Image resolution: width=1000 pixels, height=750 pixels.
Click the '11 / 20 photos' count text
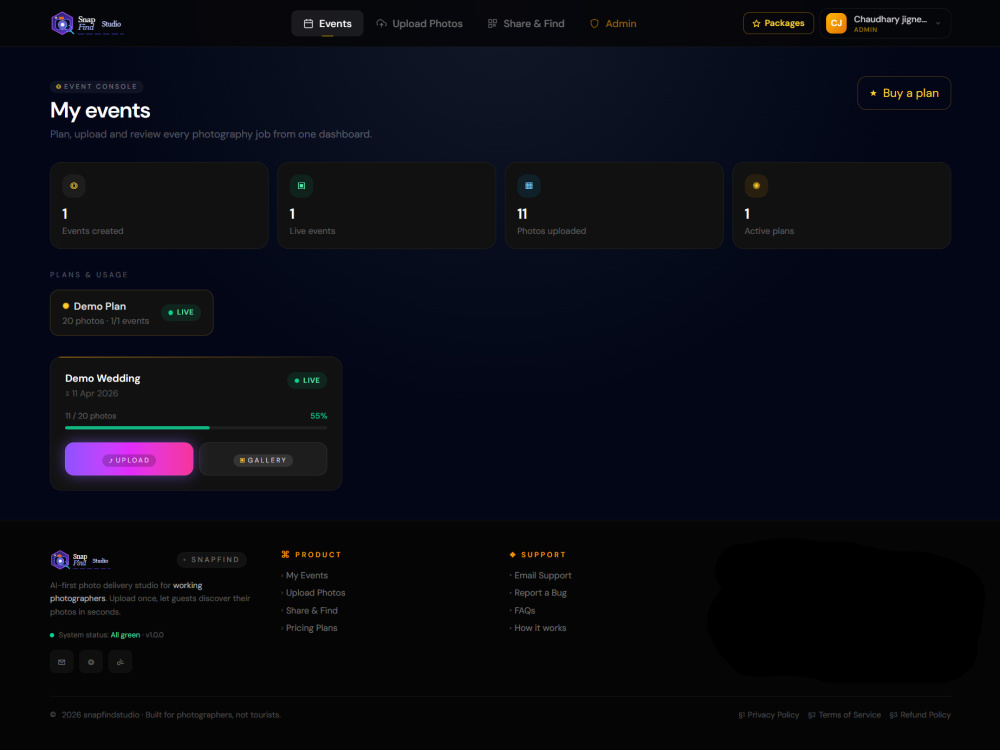point(91,416)
